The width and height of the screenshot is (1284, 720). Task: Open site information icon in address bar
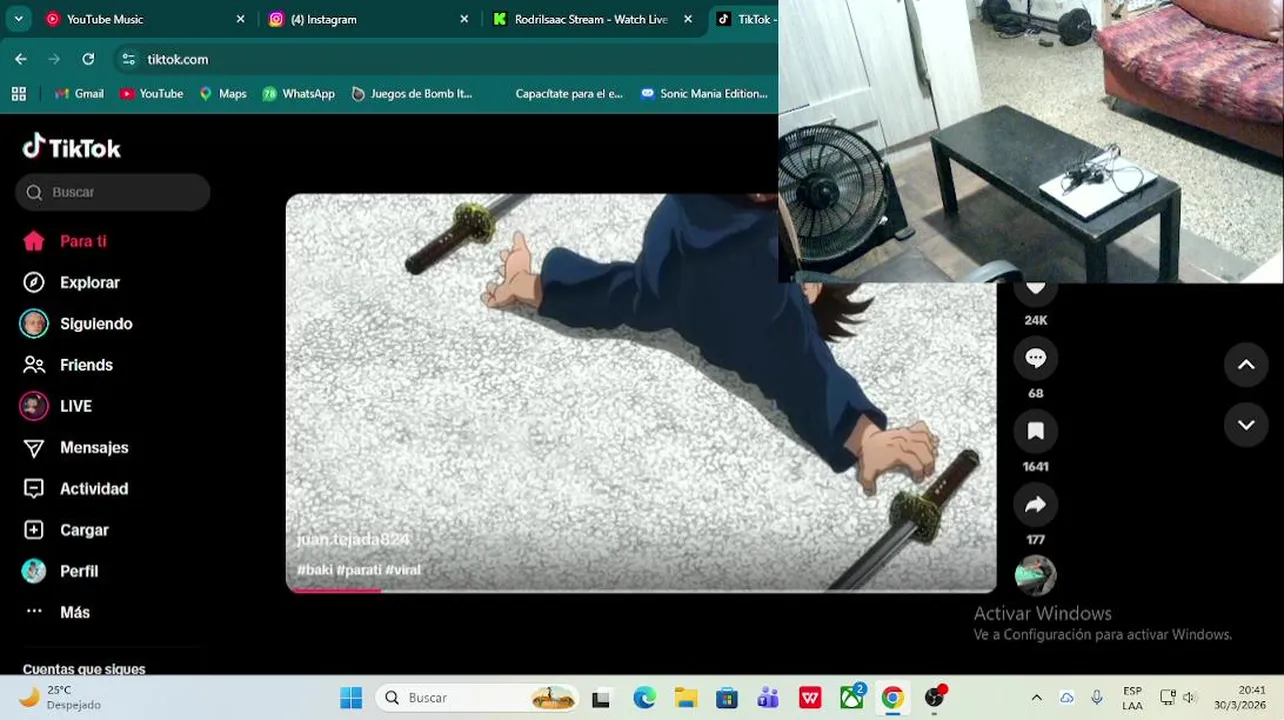(128, 59)
